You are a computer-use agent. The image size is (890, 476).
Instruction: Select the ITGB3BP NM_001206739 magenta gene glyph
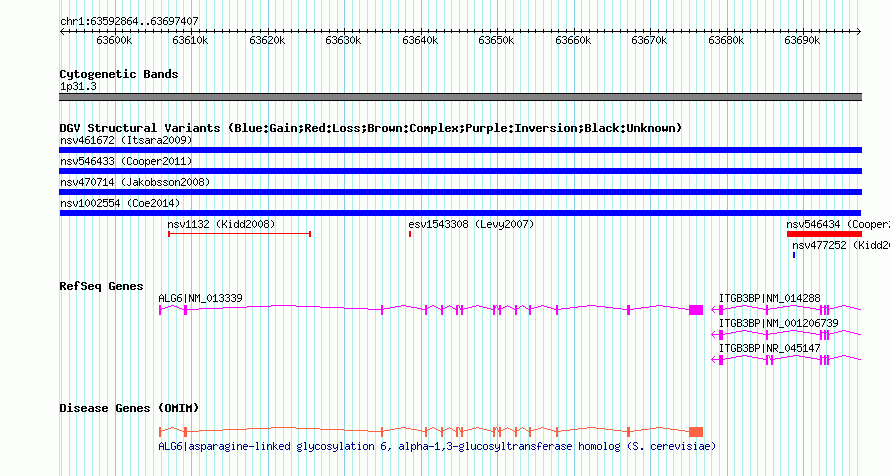786,335
